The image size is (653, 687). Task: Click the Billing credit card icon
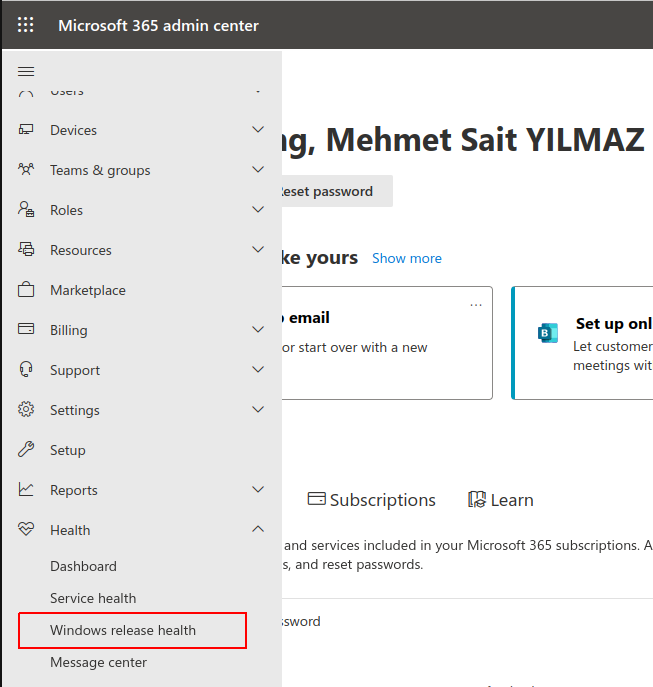[26, 329]
